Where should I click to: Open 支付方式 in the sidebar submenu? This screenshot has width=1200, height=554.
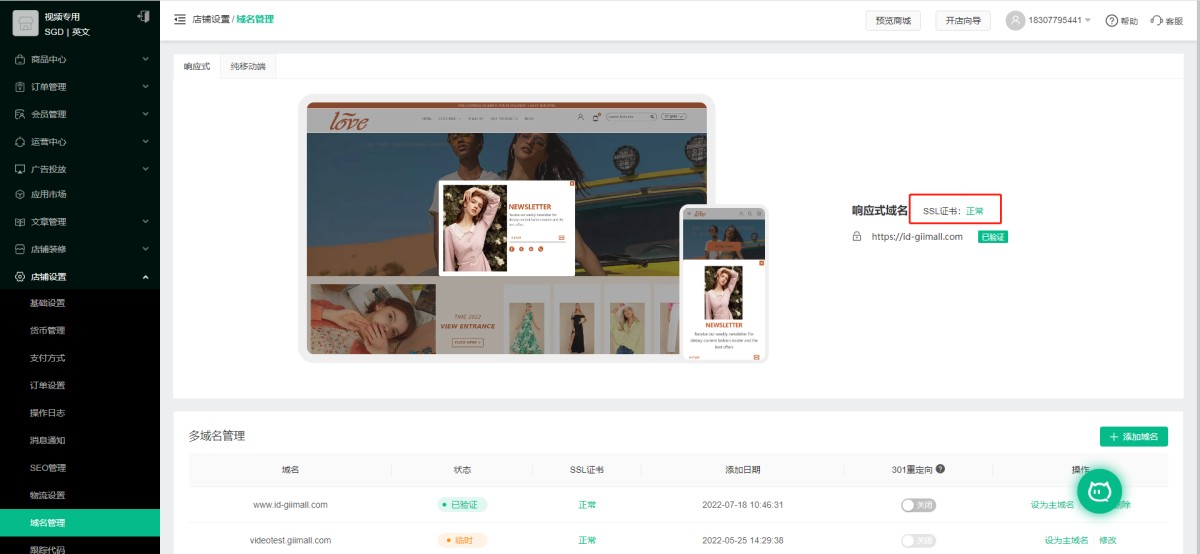(x=48, y=358)
